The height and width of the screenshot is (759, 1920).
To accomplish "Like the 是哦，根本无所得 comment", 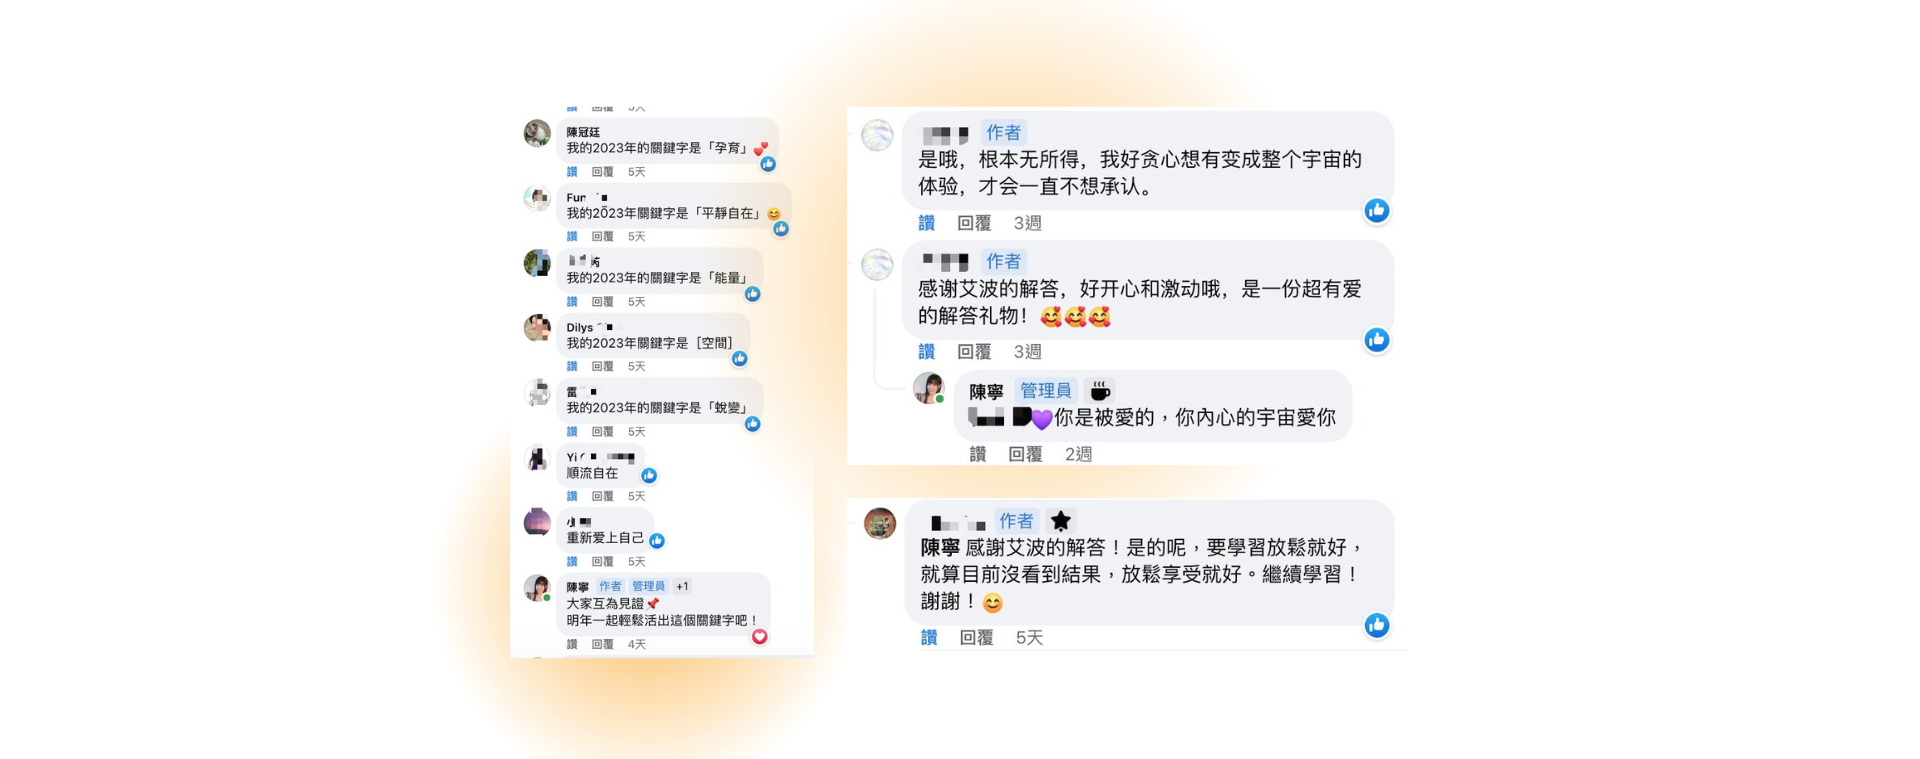I will coord(927,223).
